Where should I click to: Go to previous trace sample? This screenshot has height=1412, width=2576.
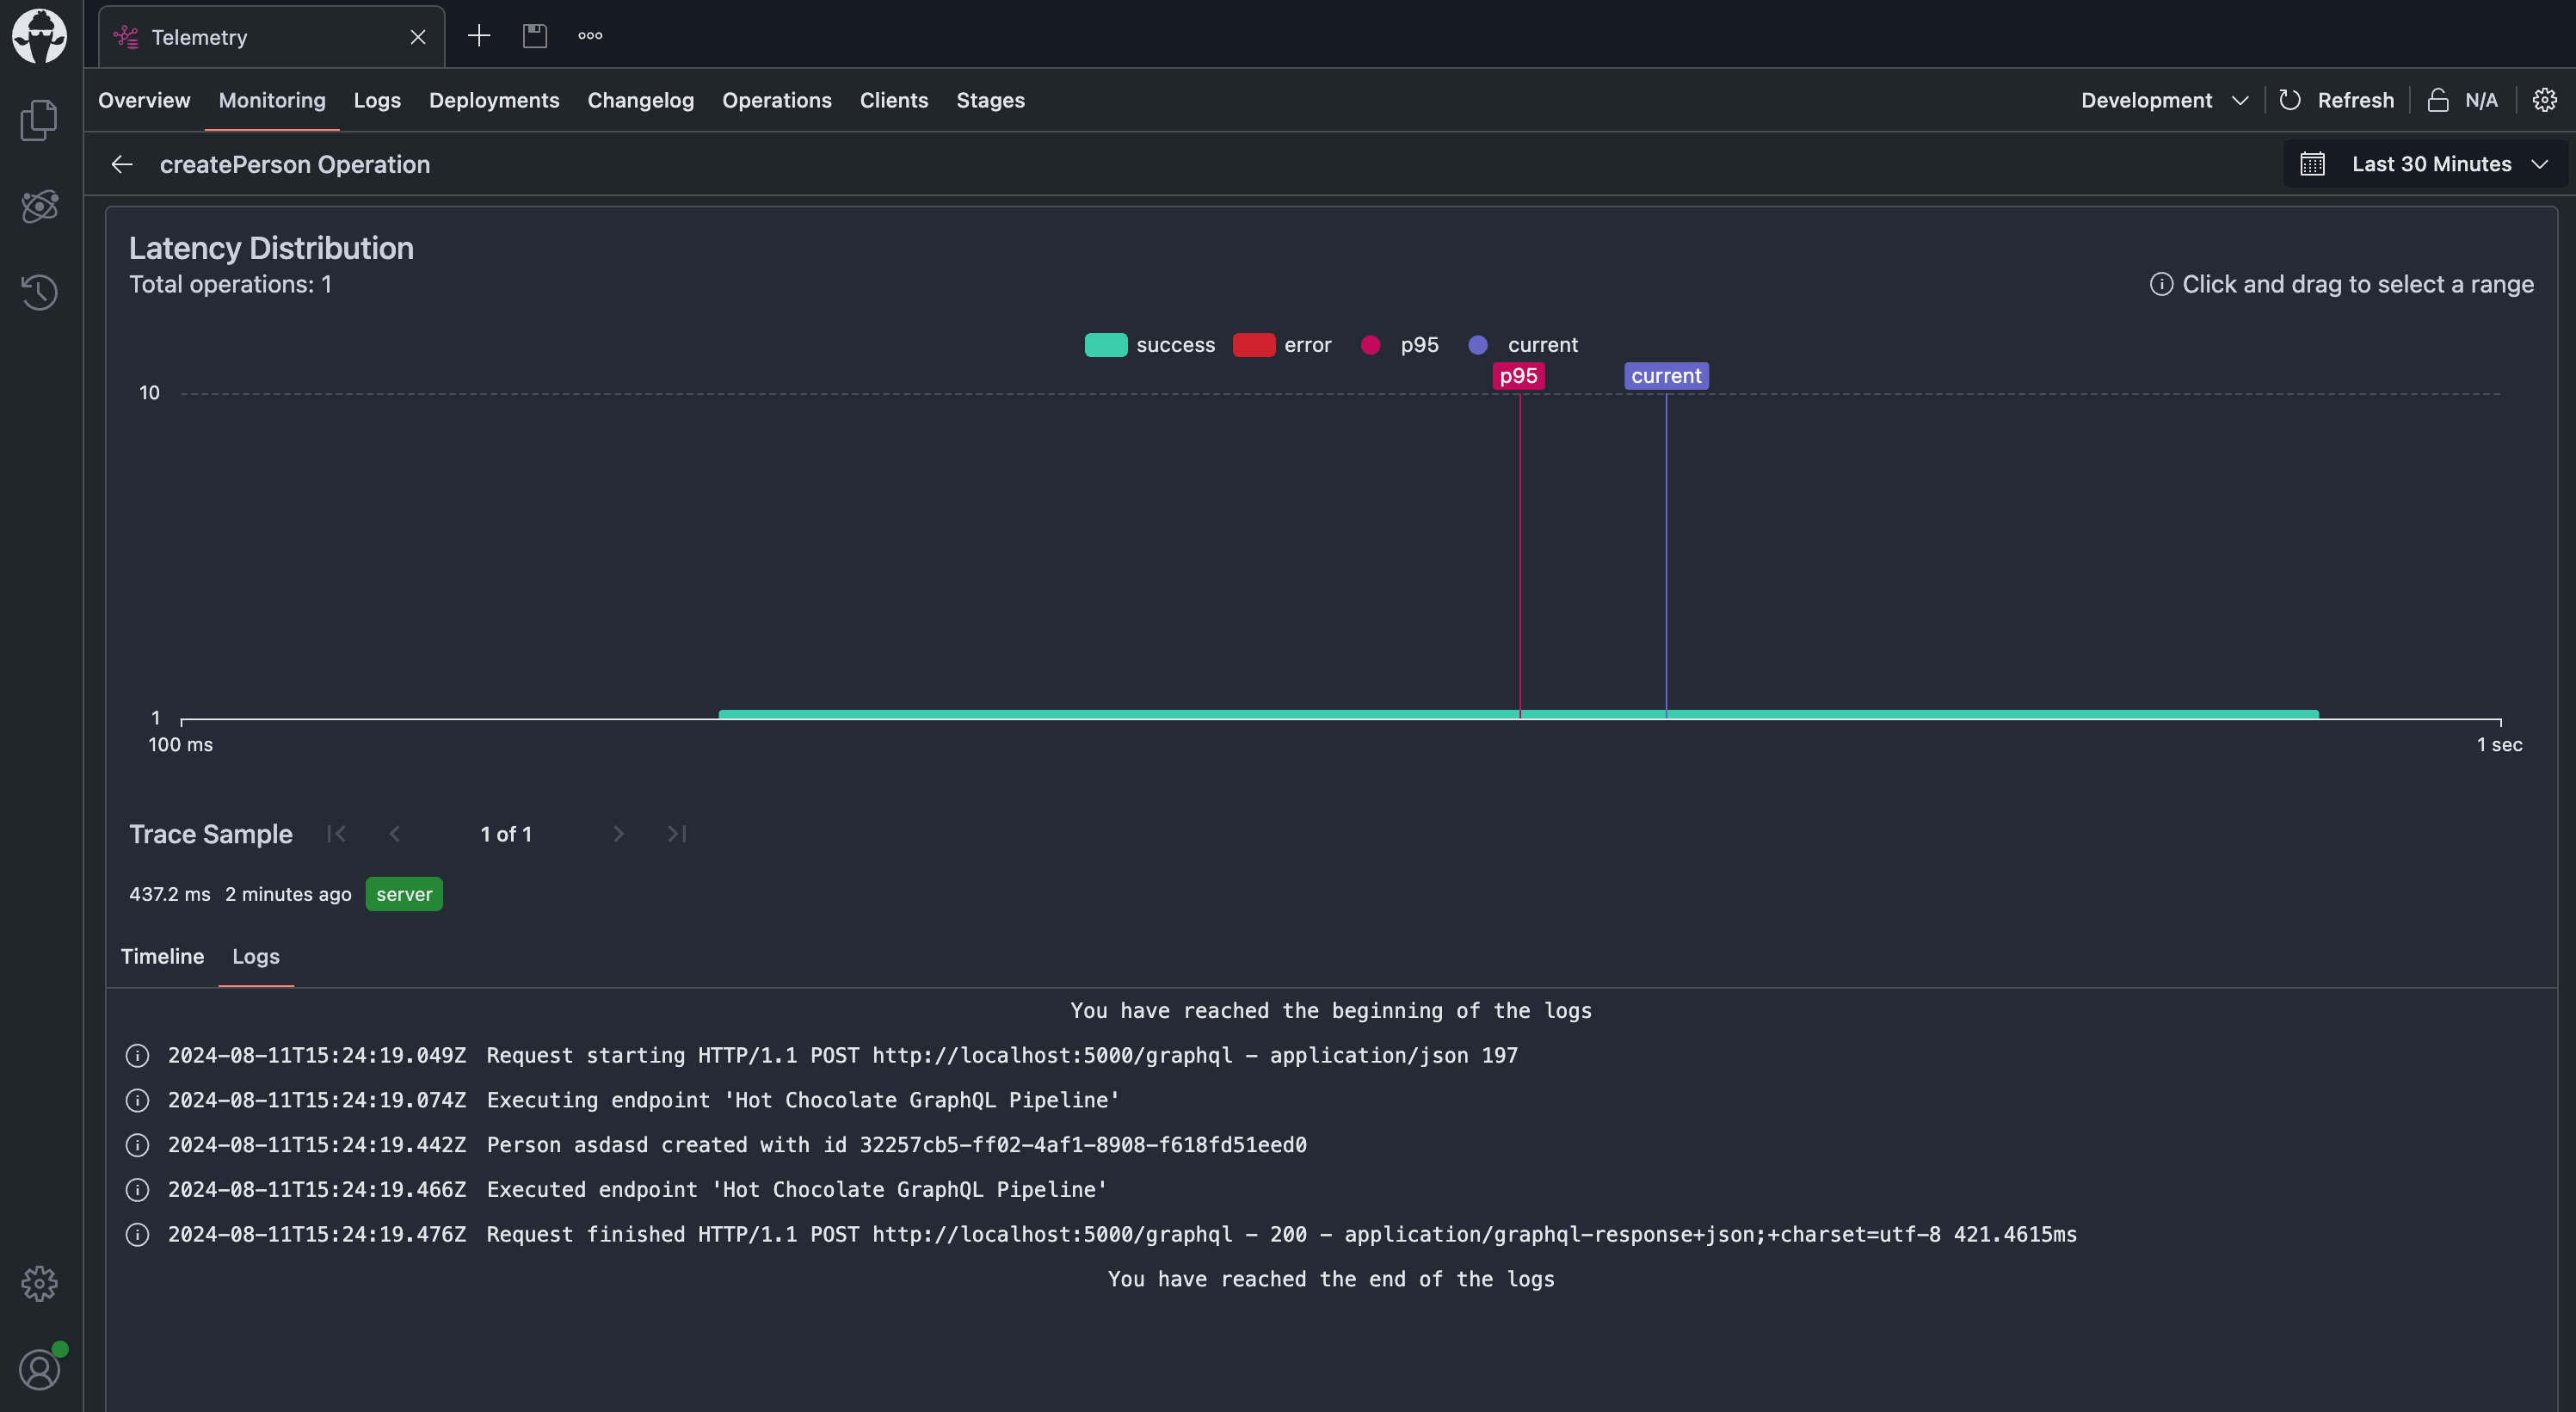coord(395,834)
